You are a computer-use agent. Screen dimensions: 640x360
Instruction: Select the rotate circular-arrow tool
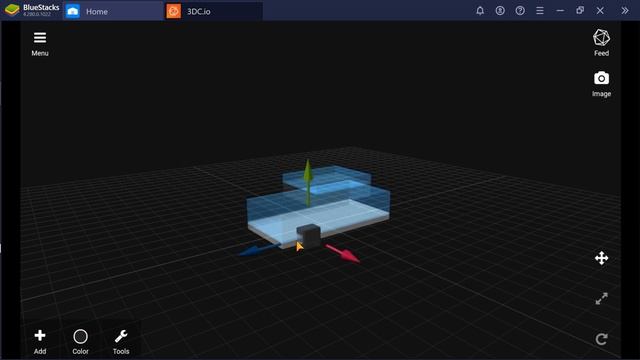(x=601, y=339)
